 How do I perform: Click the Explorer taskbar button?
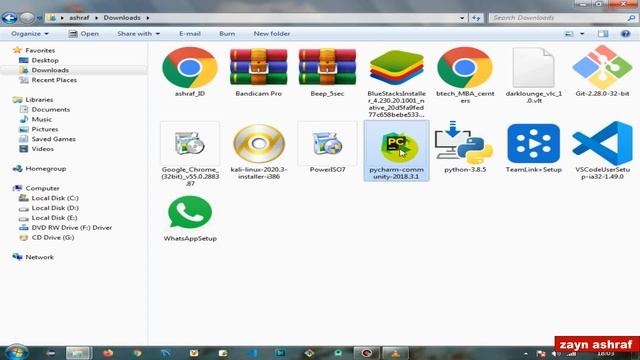coord(79,353)
